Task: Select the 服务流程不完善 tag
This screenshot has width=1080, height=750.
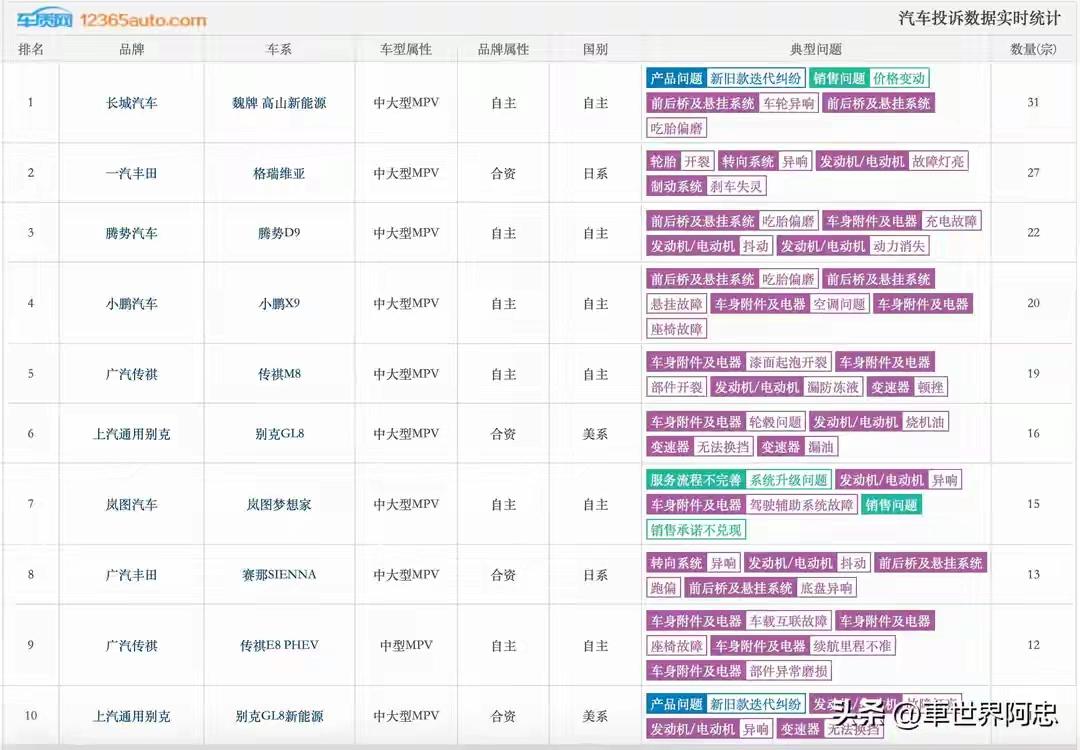Action: pyautogui.click(x=696, y=479)
